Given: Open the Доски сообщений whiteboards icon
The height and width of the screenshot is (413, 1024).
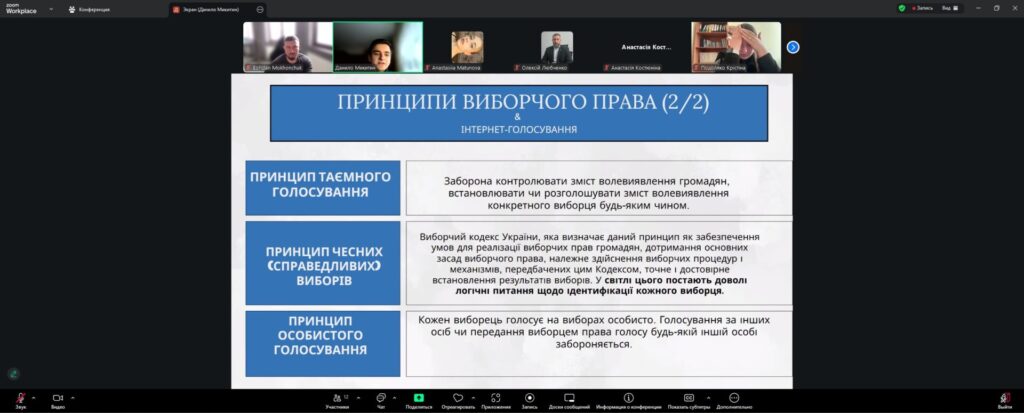Looking at the screenshot, I should point(570,398).
